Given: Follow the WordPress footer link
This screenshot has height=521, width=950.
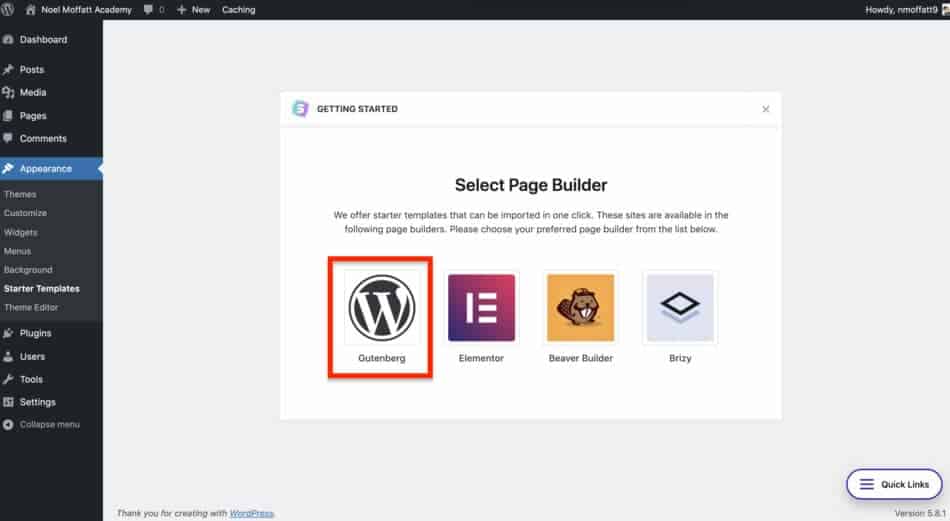Looking at the screenshot, I should [x=251, y=513].
